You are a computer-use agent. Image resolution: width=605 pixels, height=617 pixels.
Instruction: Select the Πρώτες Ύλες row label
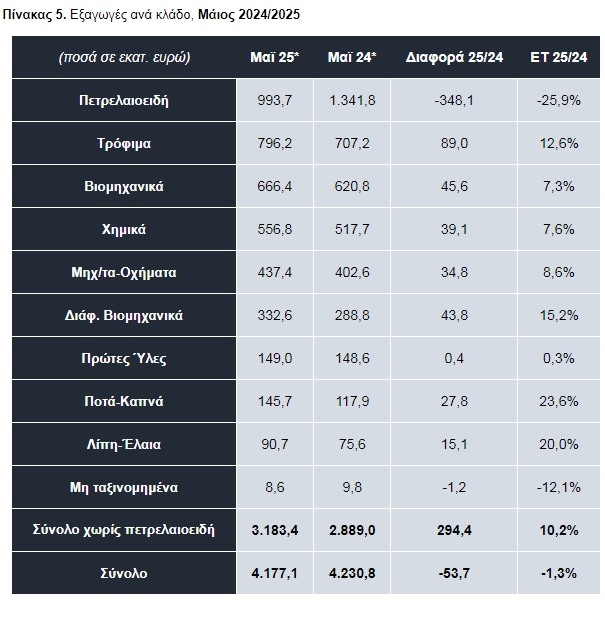[124, 358]
